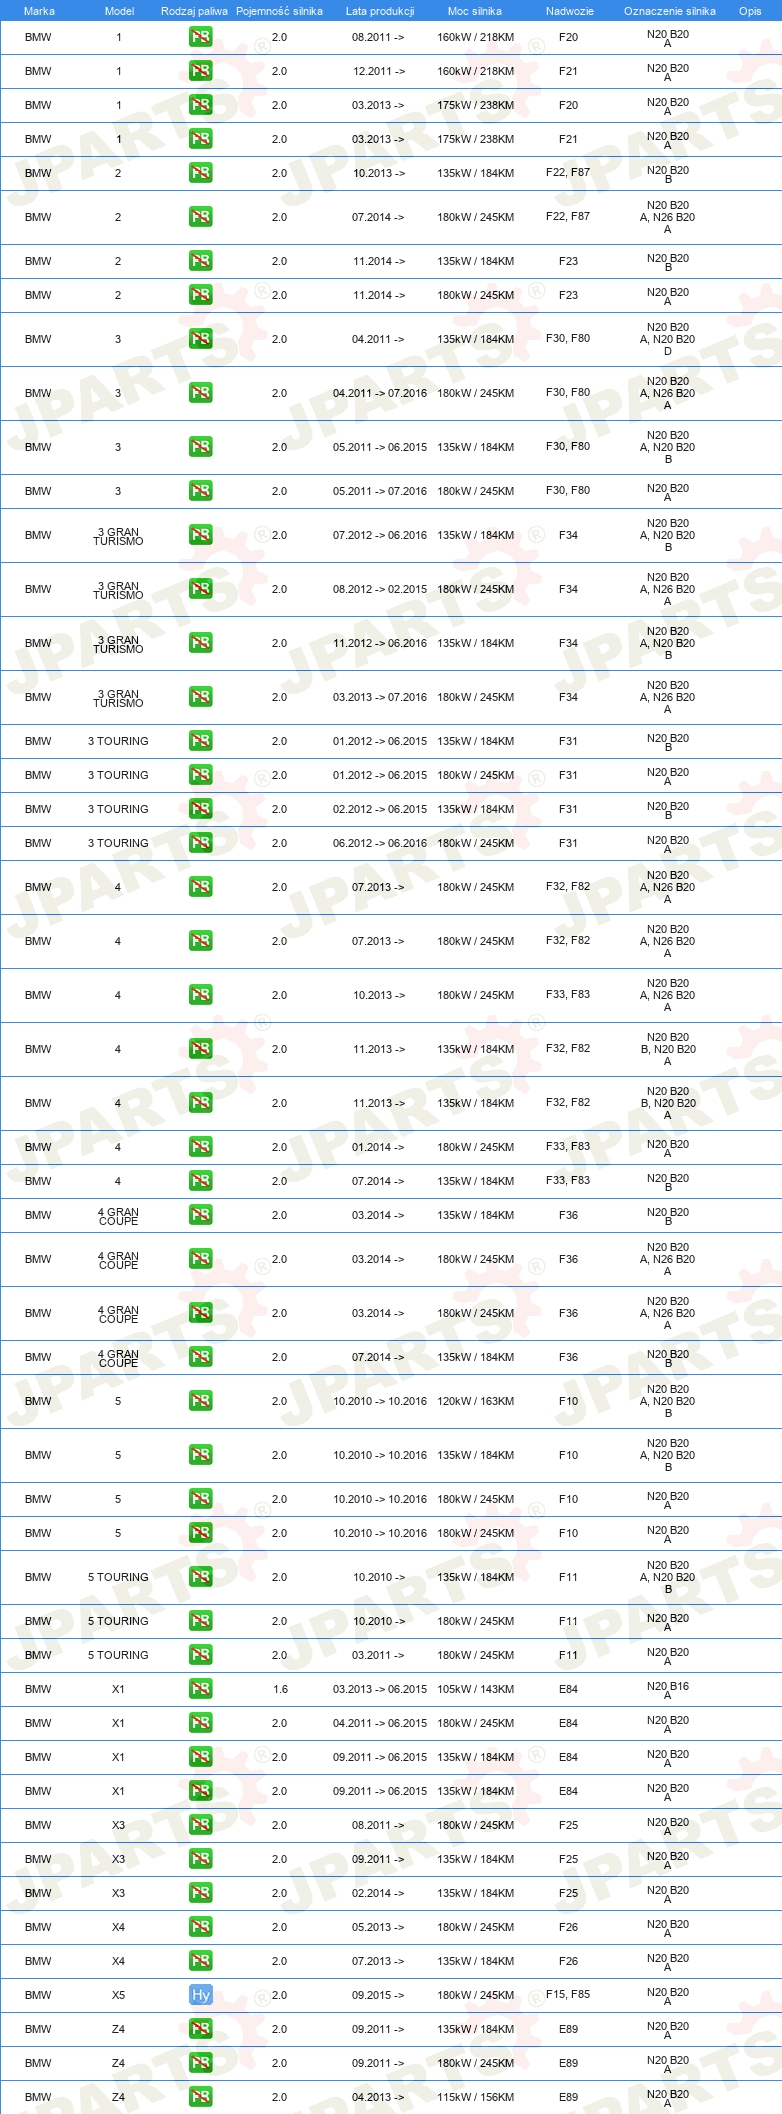Click the fuel icon for 3 Touring 06.2012 row
The width and height of the screenshot is (782, 2114).
click(x=200, y=843)
